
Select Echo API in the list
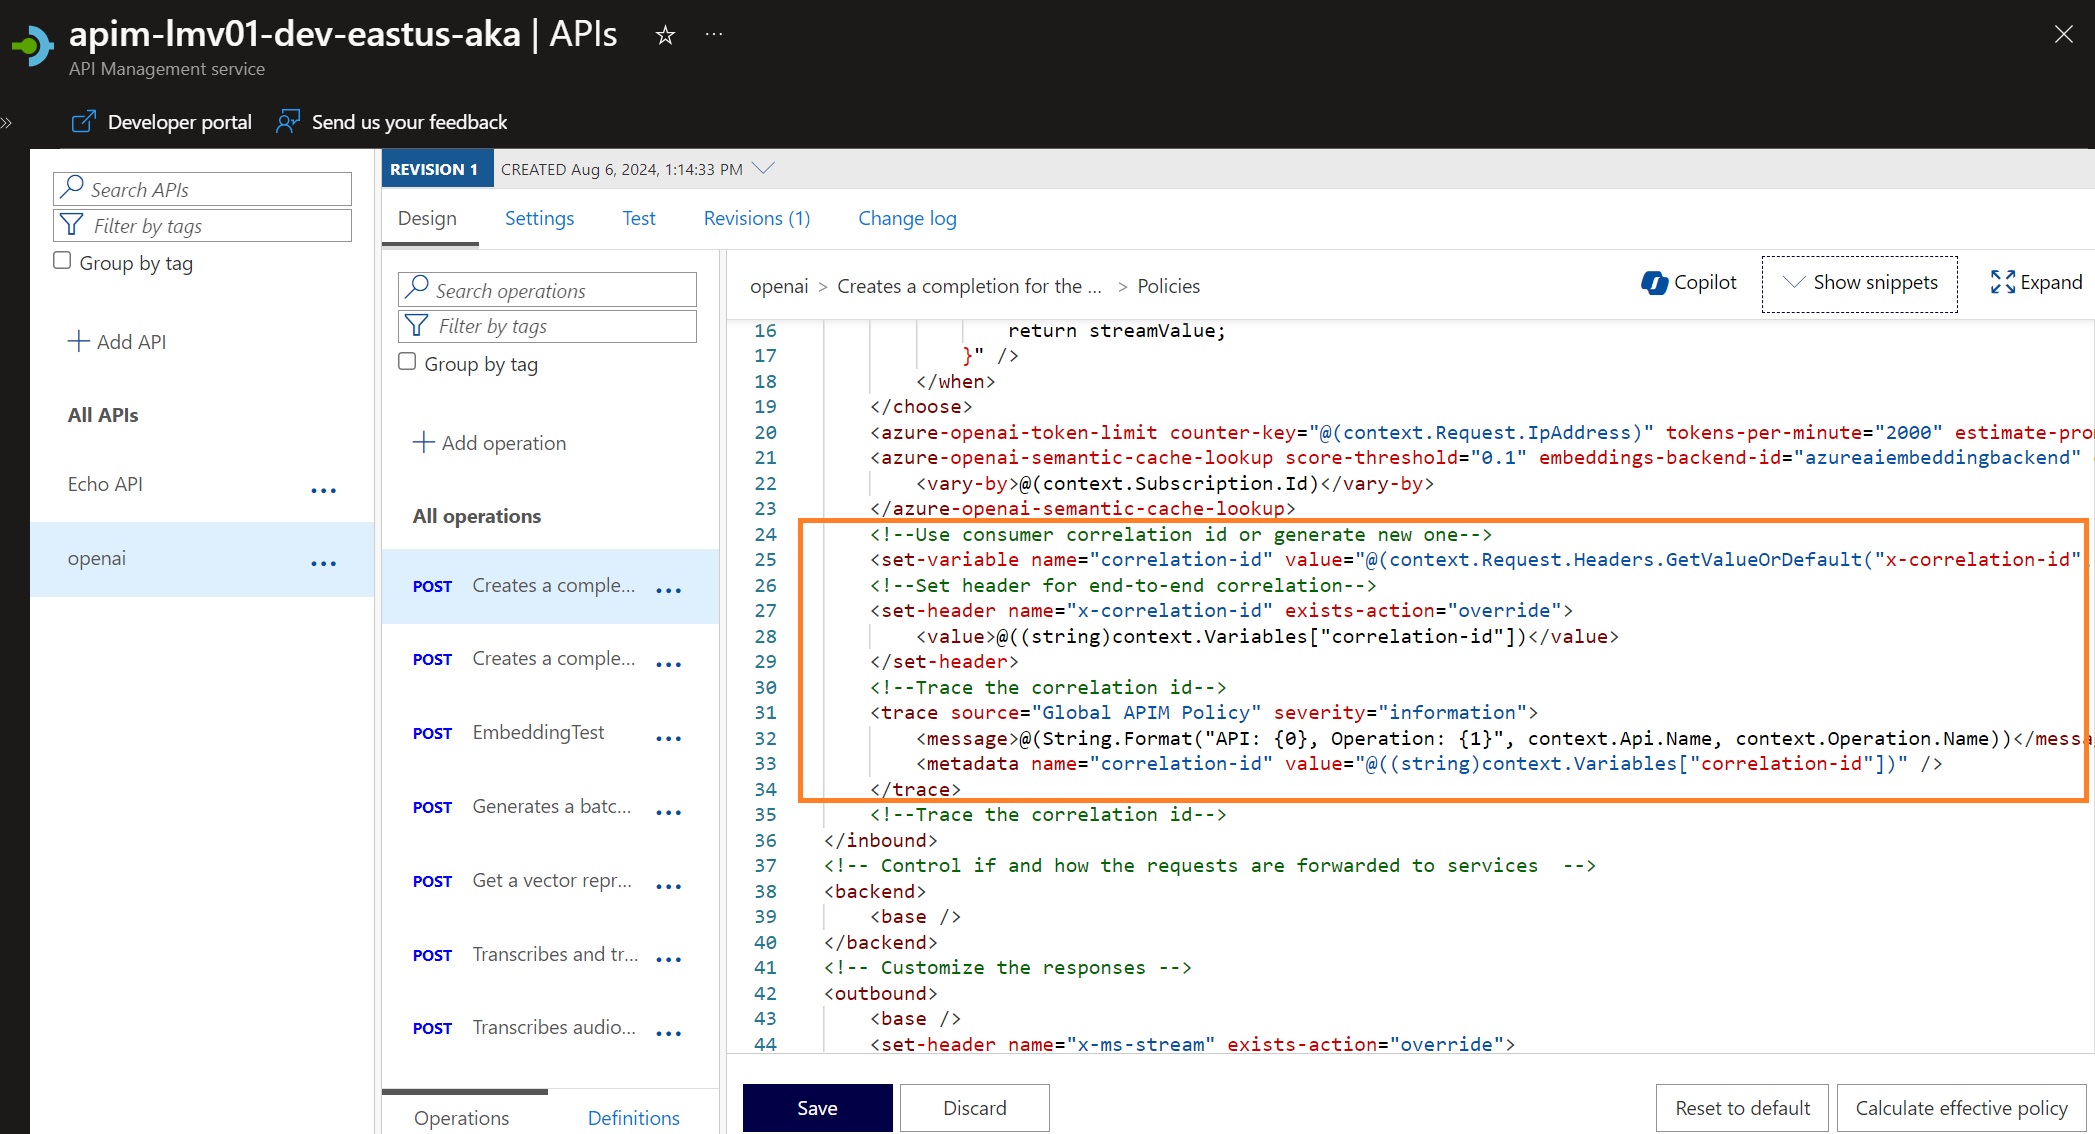click(x=105, y=484)
